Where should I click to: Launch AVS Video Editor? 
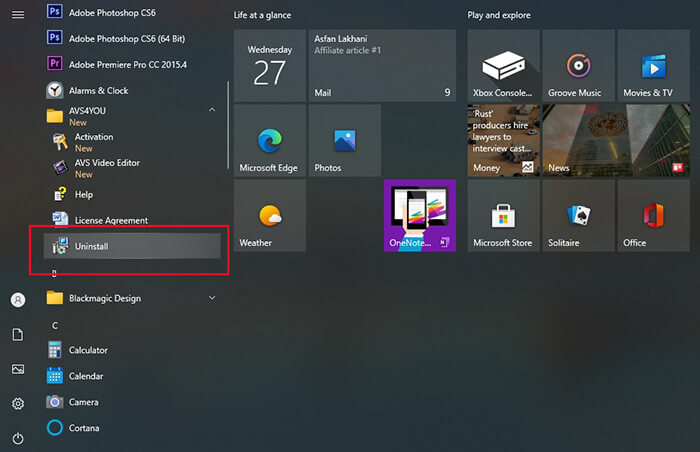tap(132, 168)
